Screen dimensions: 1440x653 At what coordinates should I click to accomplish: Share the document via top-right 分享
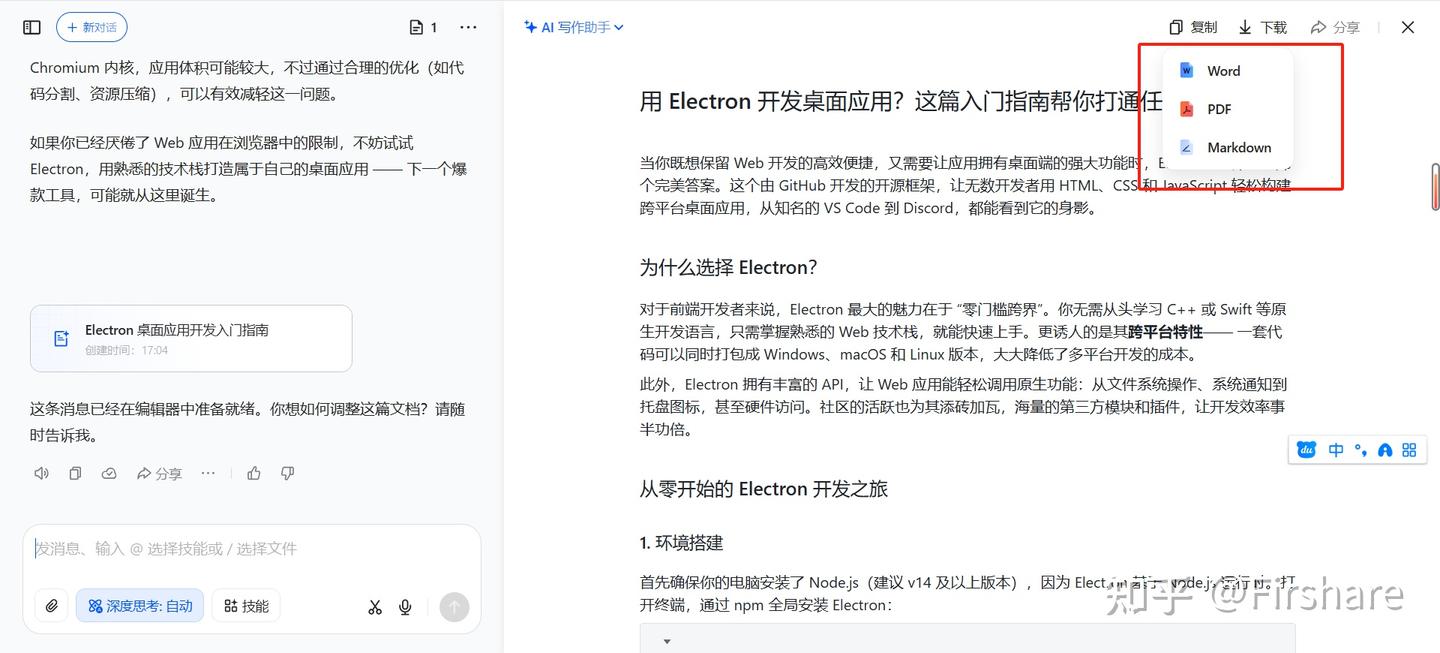1335,28
